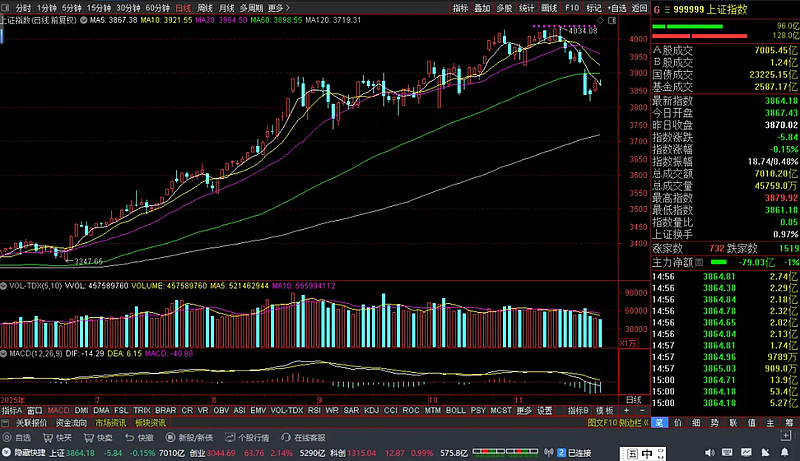Viewport: 800px width, 461px height.
Task: Open the 设置 indicator settings
Action: coord(545,410)
